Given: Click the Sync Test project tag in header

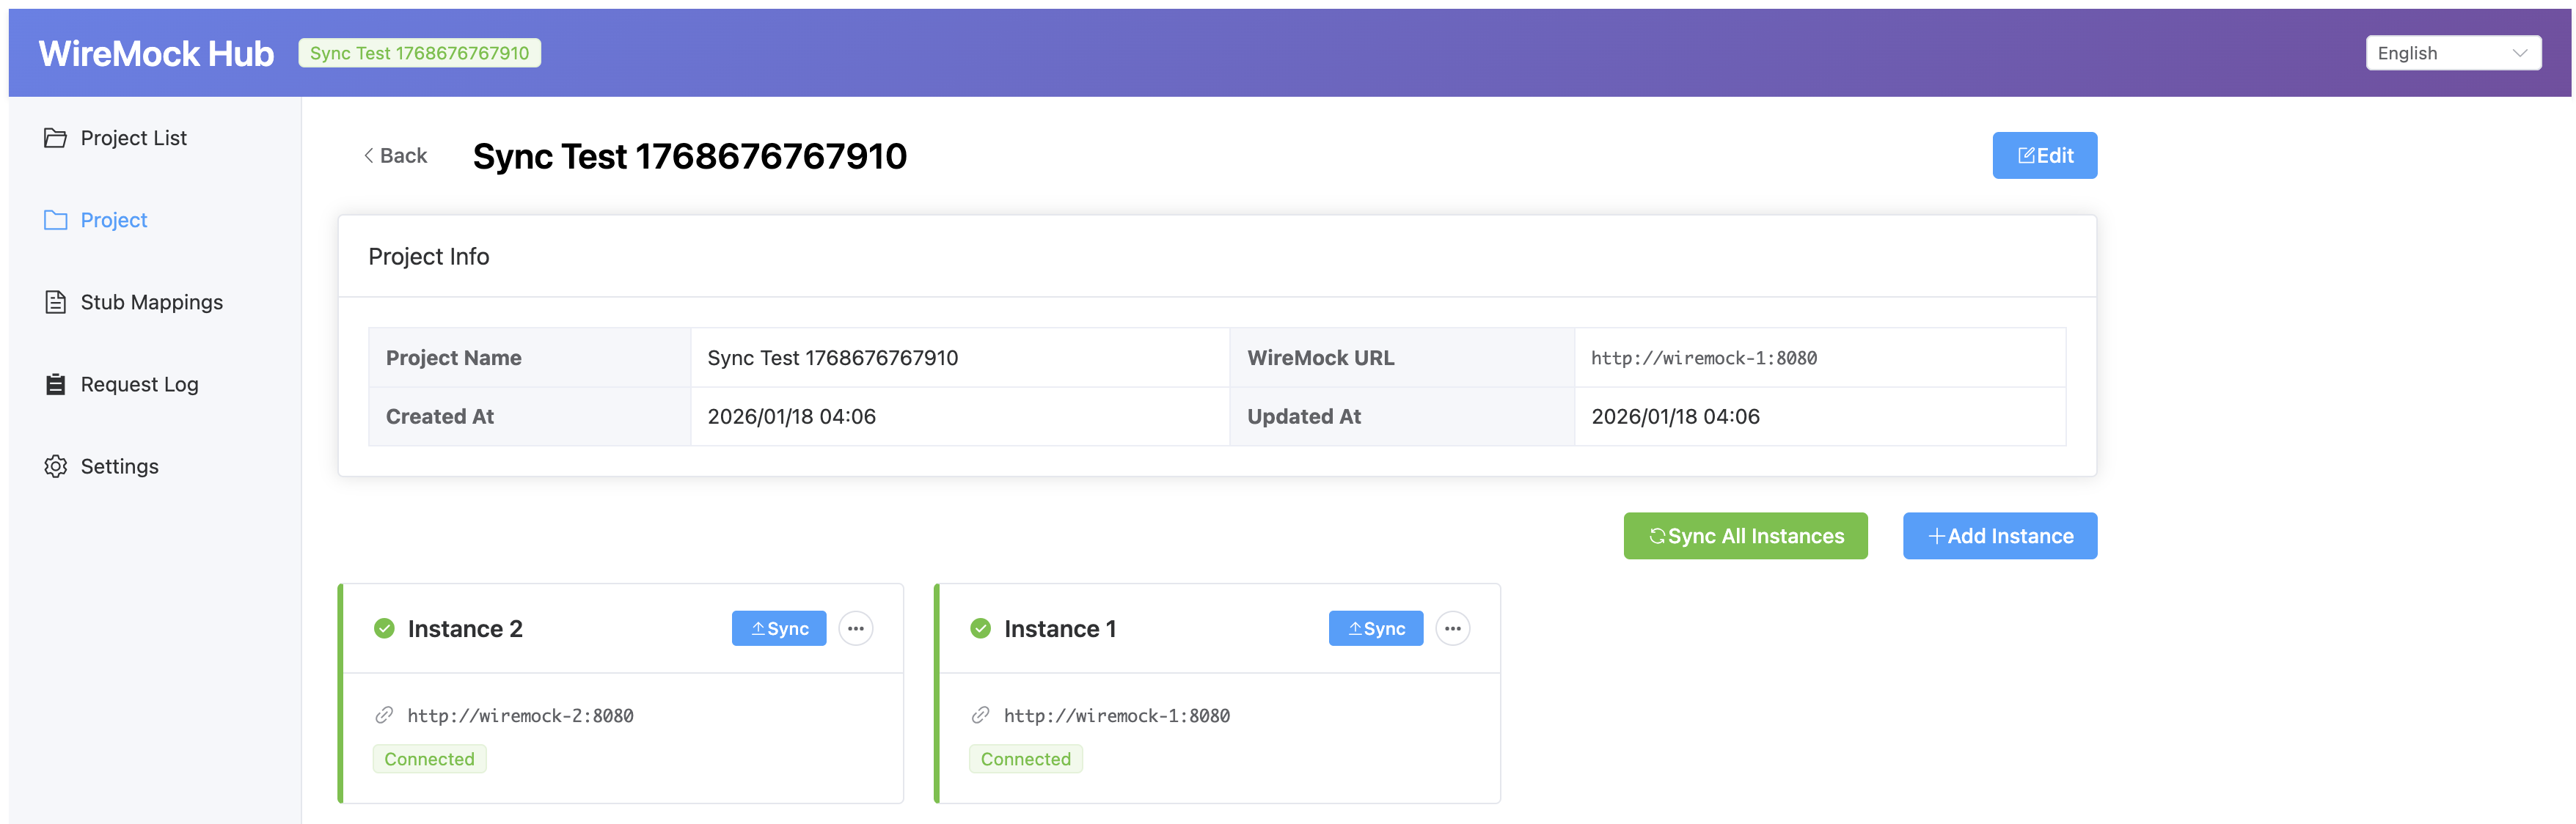Looking at the screenshot, I should coord(419,53).
